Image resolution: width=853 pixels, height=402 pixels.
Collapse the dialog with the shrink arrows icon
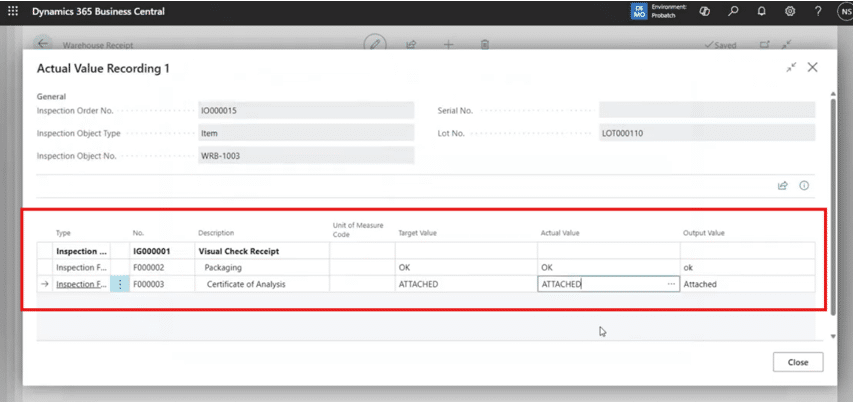(x=791, y=67)
